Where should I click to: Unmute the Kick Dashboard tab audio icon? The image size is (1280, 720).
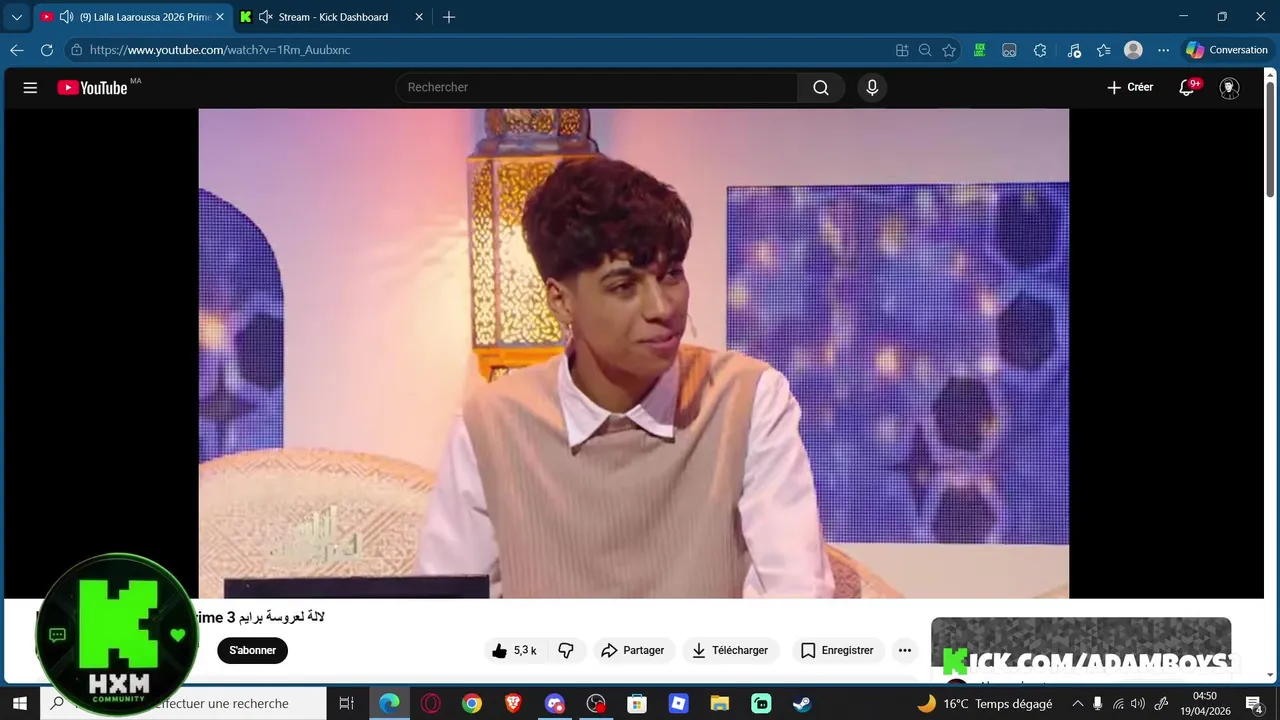266,17
